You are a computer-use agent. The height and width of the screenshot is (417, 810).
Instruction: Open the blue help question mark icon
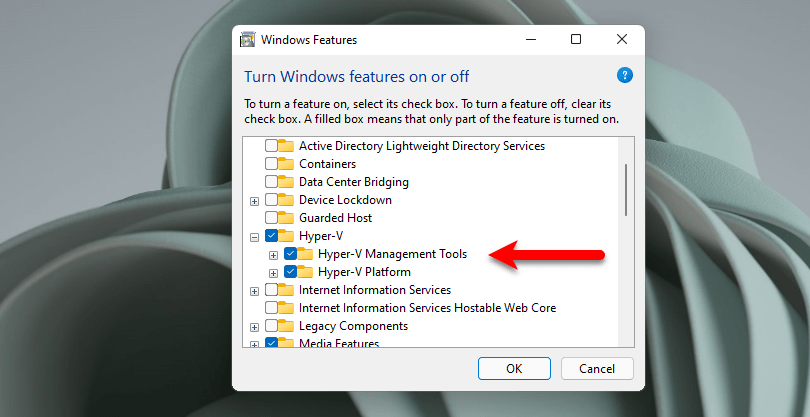tap(625, 75)
